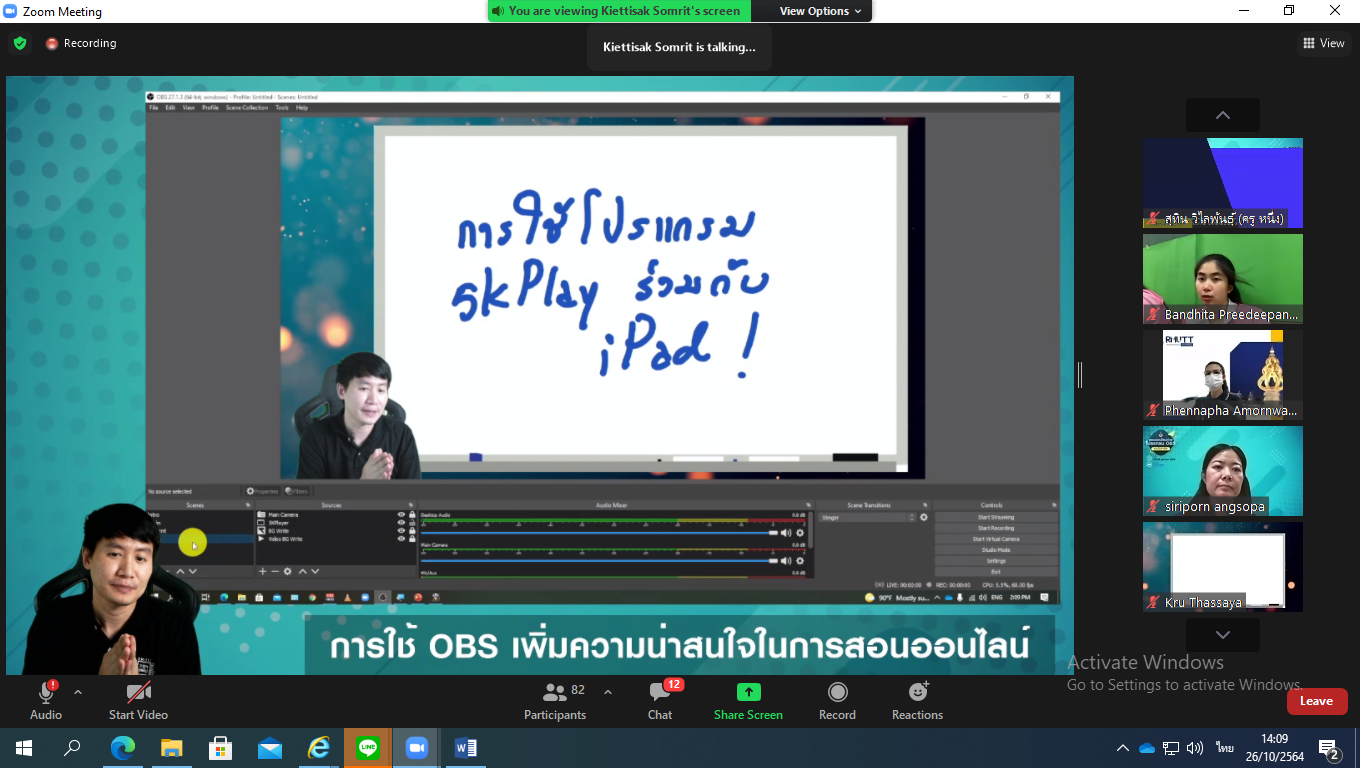Toggle lock on the SKPlayer source
The image size is (1360, 768).
[412, 523]
